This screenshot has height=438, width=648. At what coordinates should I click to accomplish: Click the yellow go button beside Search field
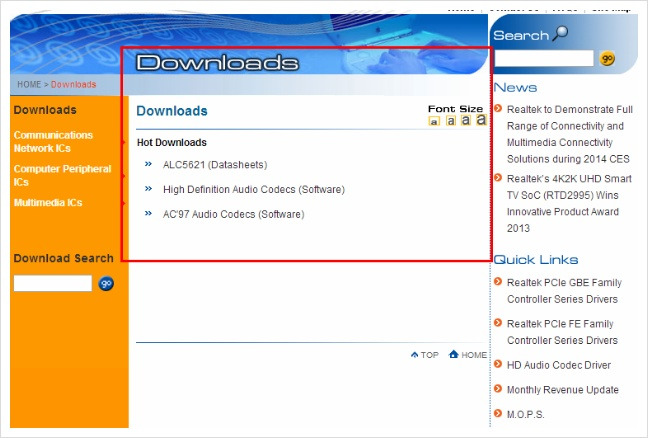[607, 59]
